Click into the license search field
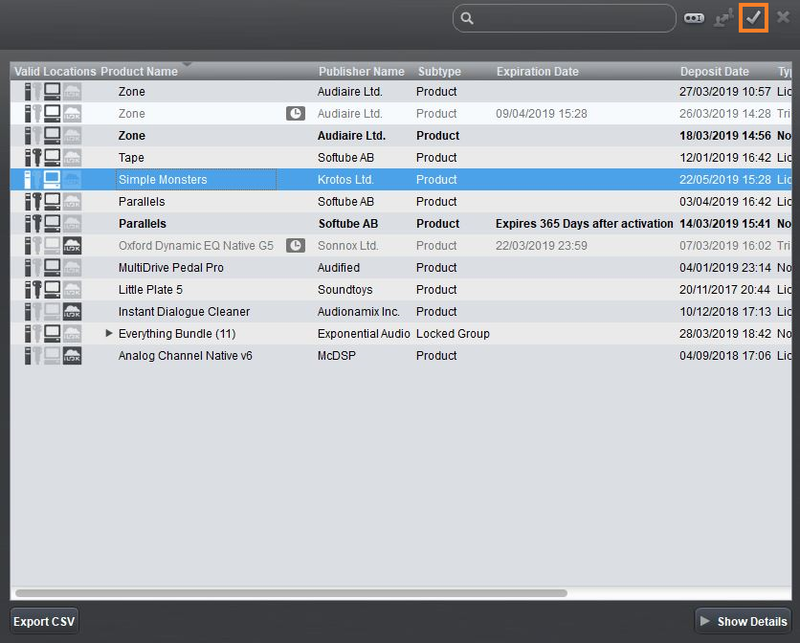 point(564,18)
